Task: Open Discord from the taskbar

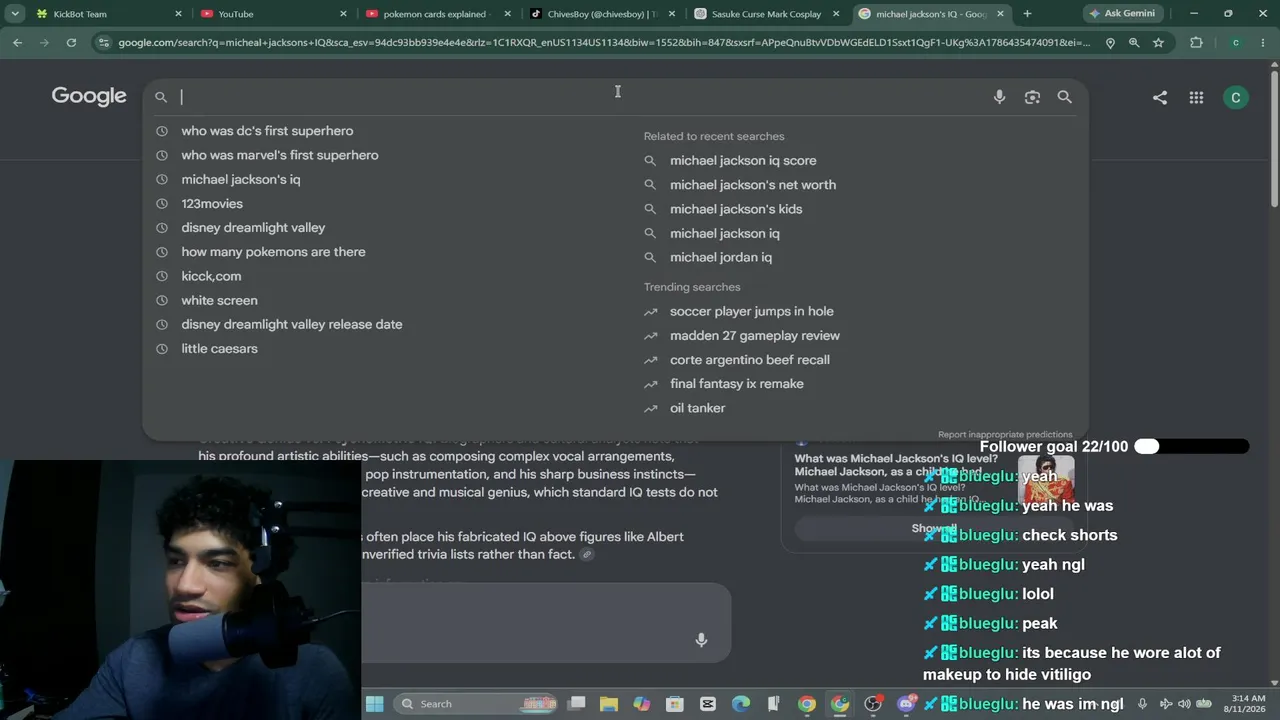Action: pyautogui.click(x=906, y=704)
